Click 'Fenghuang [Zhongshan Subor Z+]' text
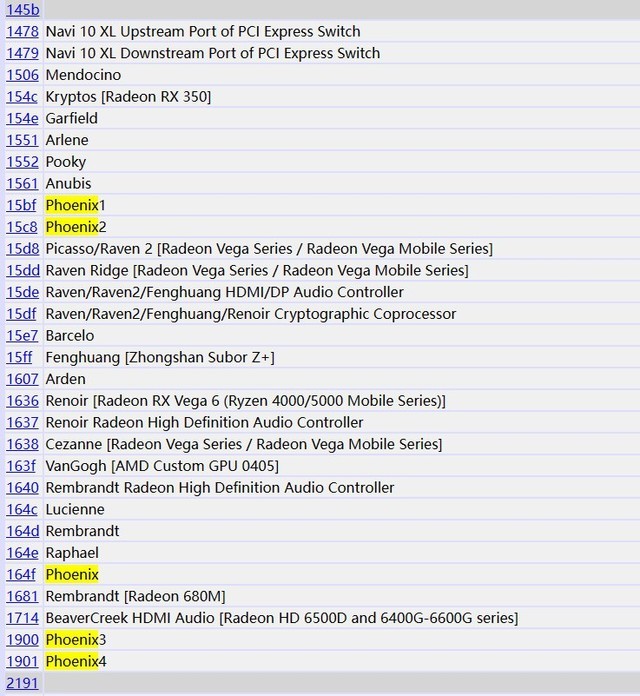Screen dimensions: 640x696 pos(160,358)
